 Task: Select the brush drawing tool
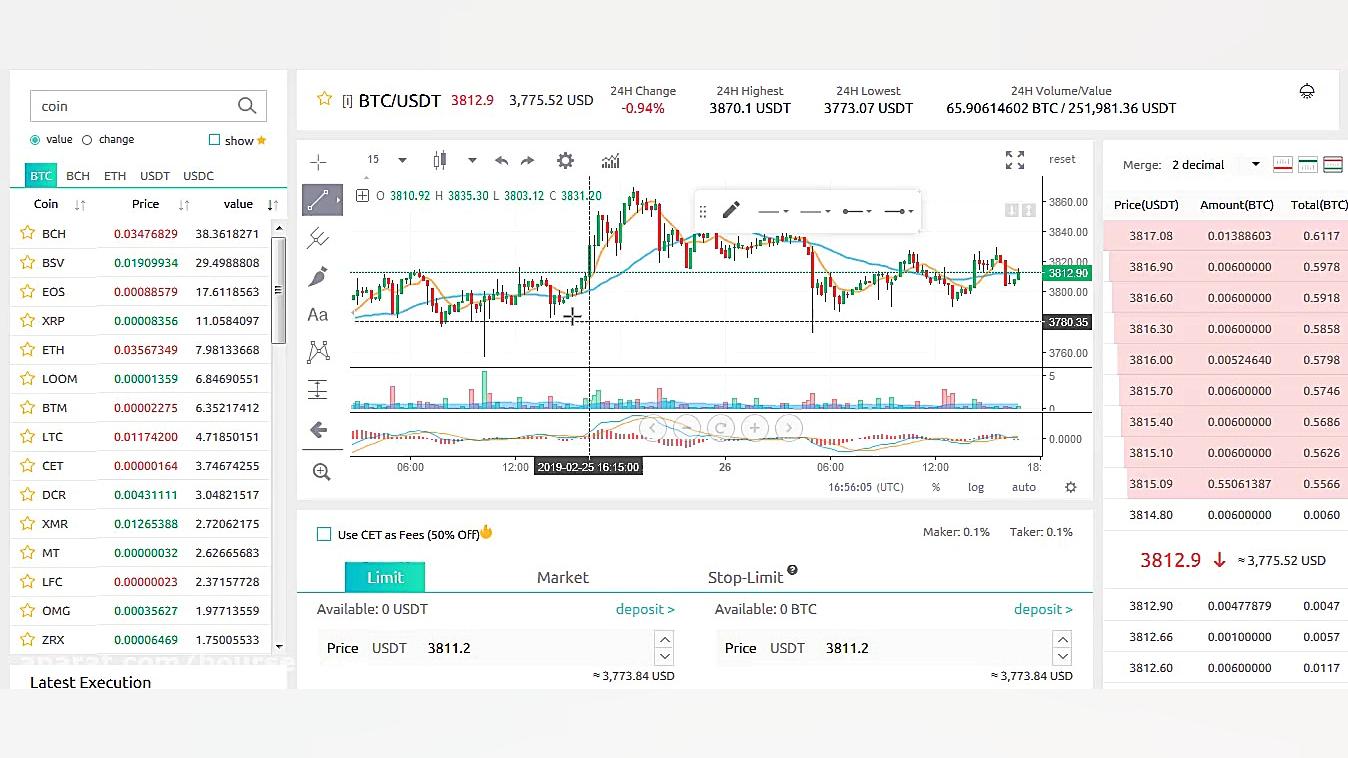click(318, 276)
